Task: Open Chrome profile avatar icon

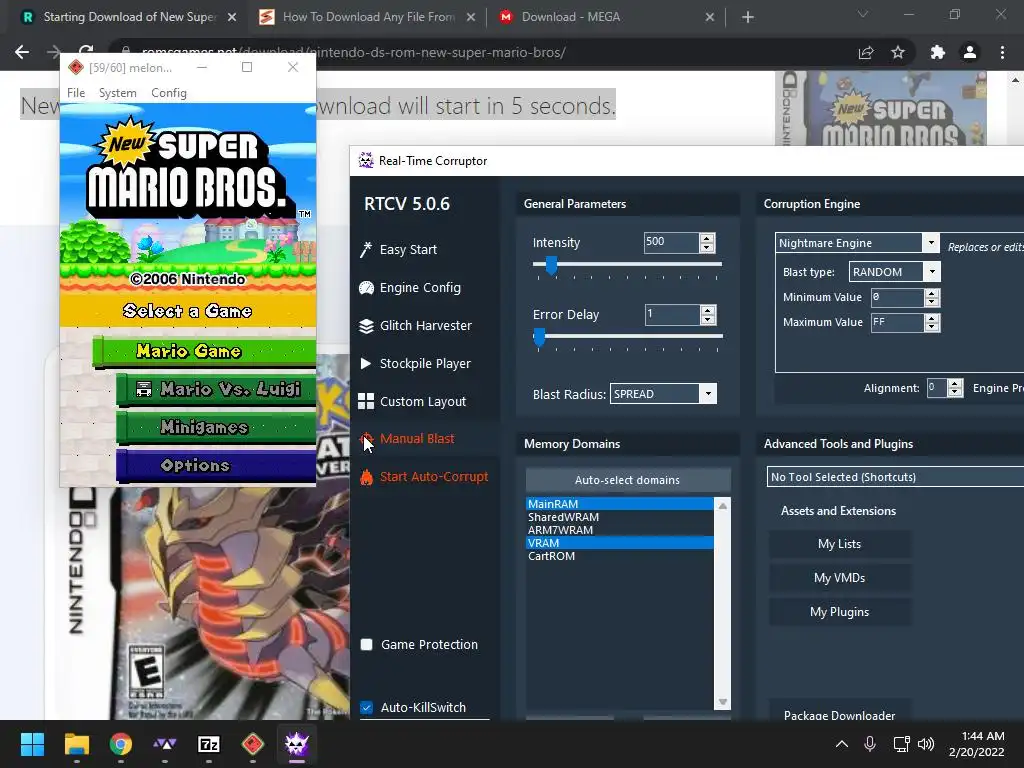Action: click(970, 53)
